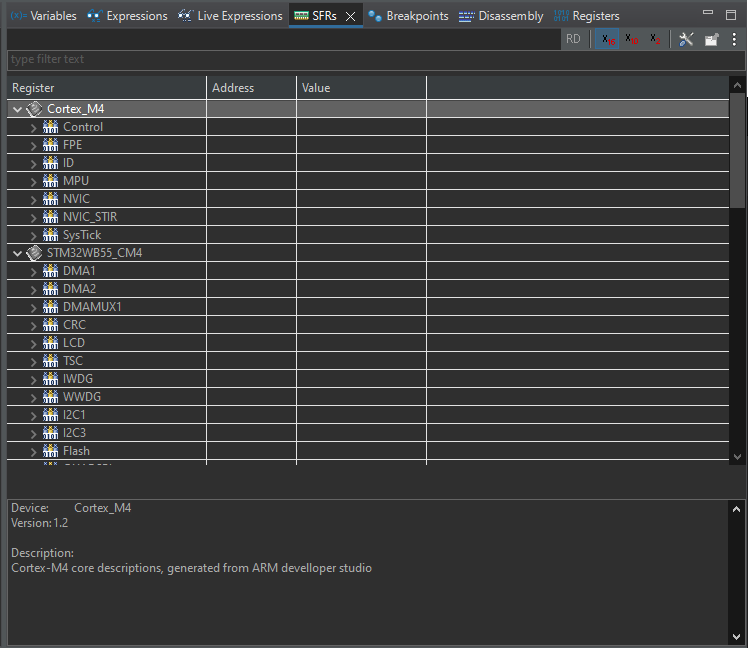The image size is (748, 648).
Task: Click the MPU register icon
Action: (51, 181)
